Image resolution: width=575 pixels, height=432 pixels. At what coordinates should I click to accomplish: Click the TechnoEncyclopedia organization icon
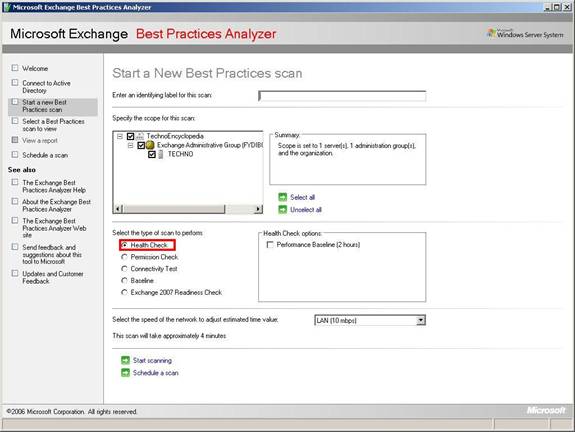(x=140, y=136)
